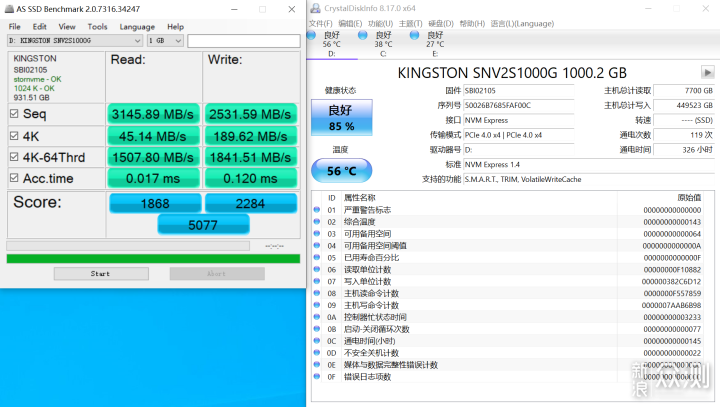The width and height of the screenshot is (720, 407).
Task: Click the green benchmark progress bar
Action: click(152, 258)
